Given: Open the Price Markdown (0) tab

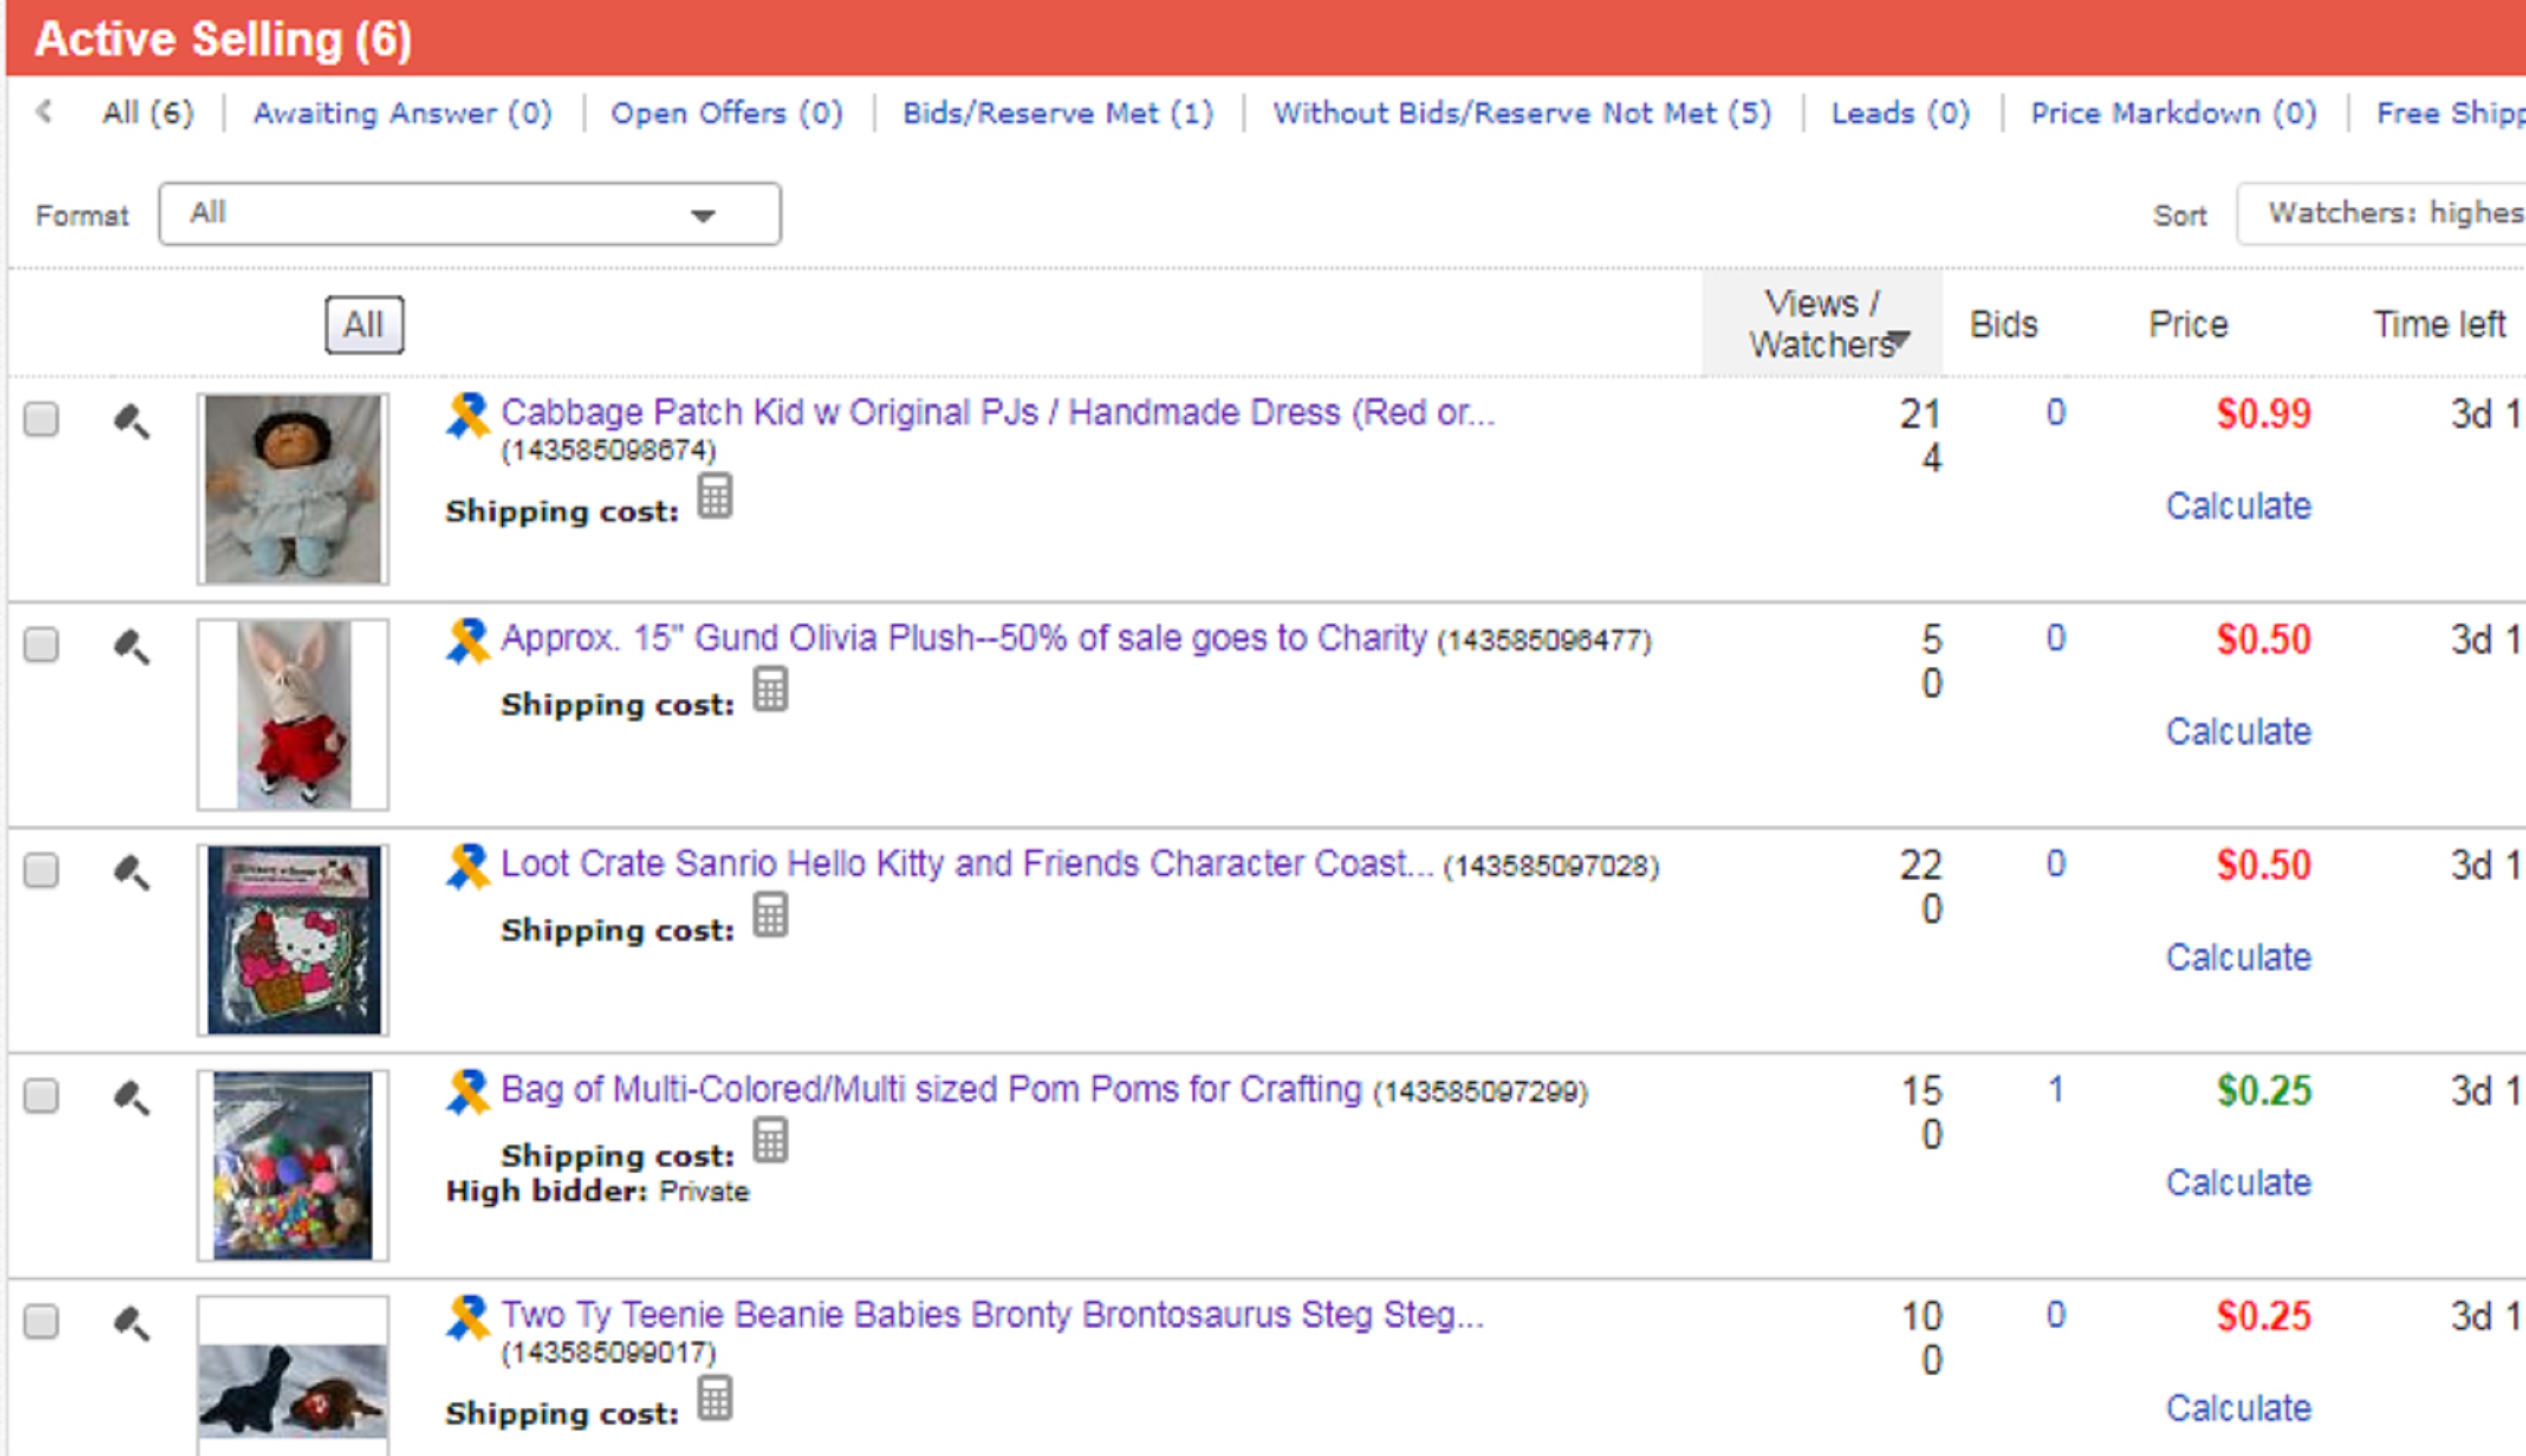Looking at the screenshot, I should (x=2173, y=113).
